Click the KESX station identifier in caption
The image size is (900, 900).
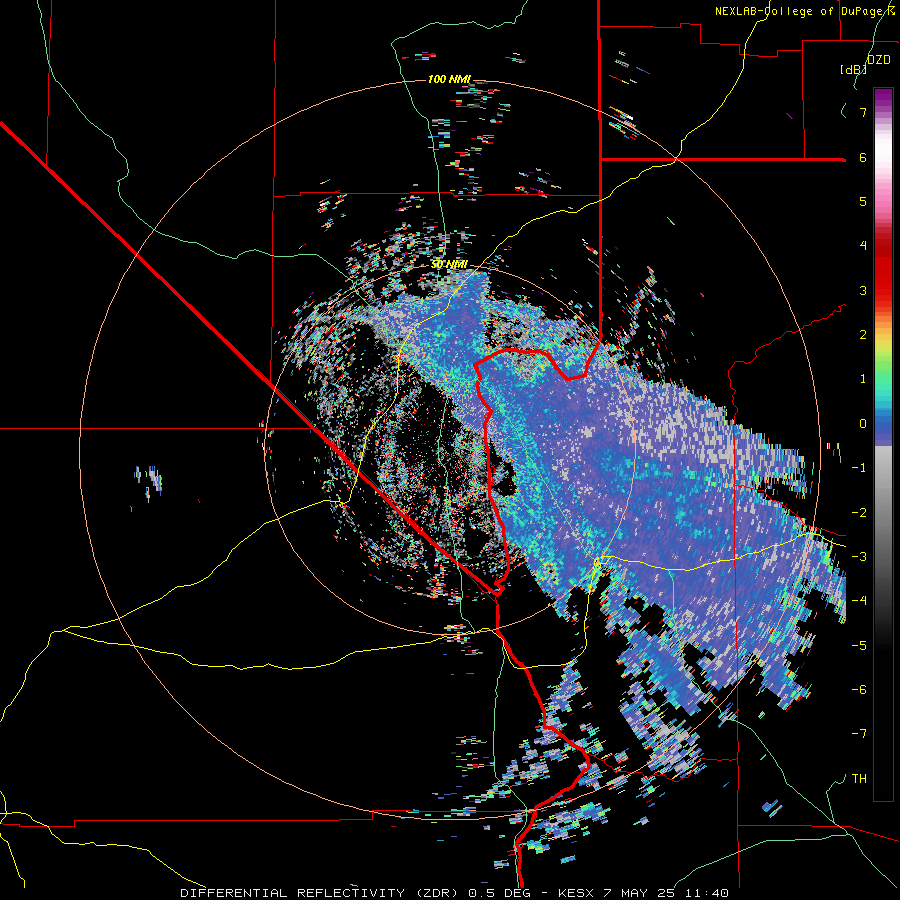pyautogui.click(x=576, y=893)
